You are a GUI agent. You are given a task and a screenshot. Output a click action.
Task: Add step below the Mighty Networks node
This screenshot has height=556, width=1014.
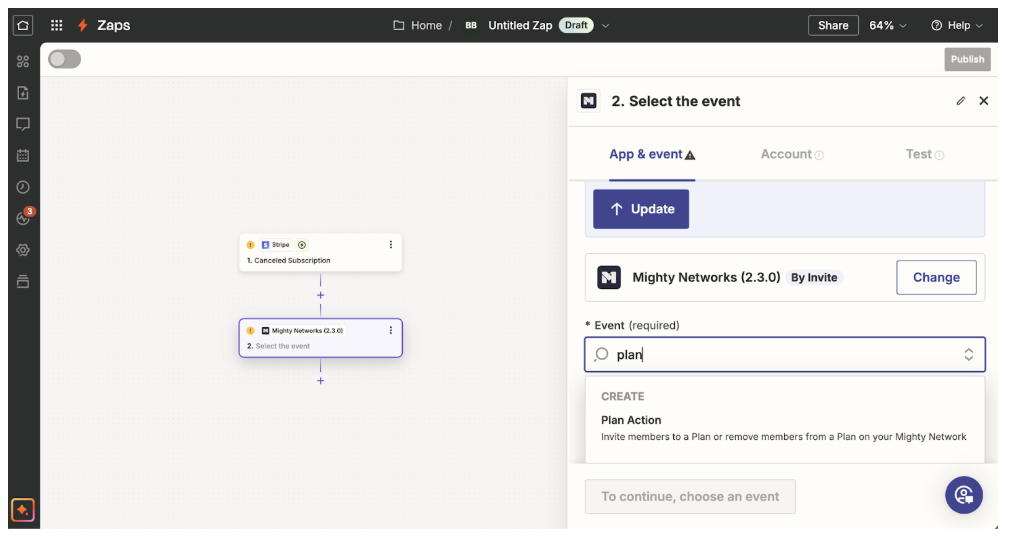pos(321,381)
